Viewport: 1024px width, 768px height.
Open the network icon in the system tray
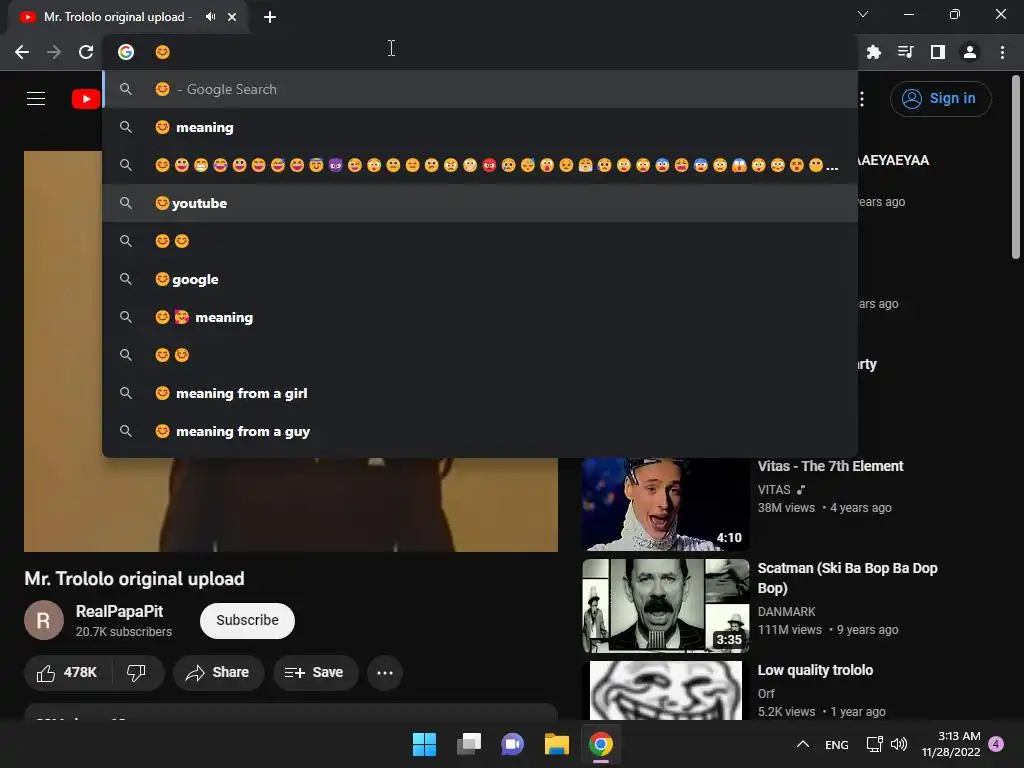click(x=874, y=744)
